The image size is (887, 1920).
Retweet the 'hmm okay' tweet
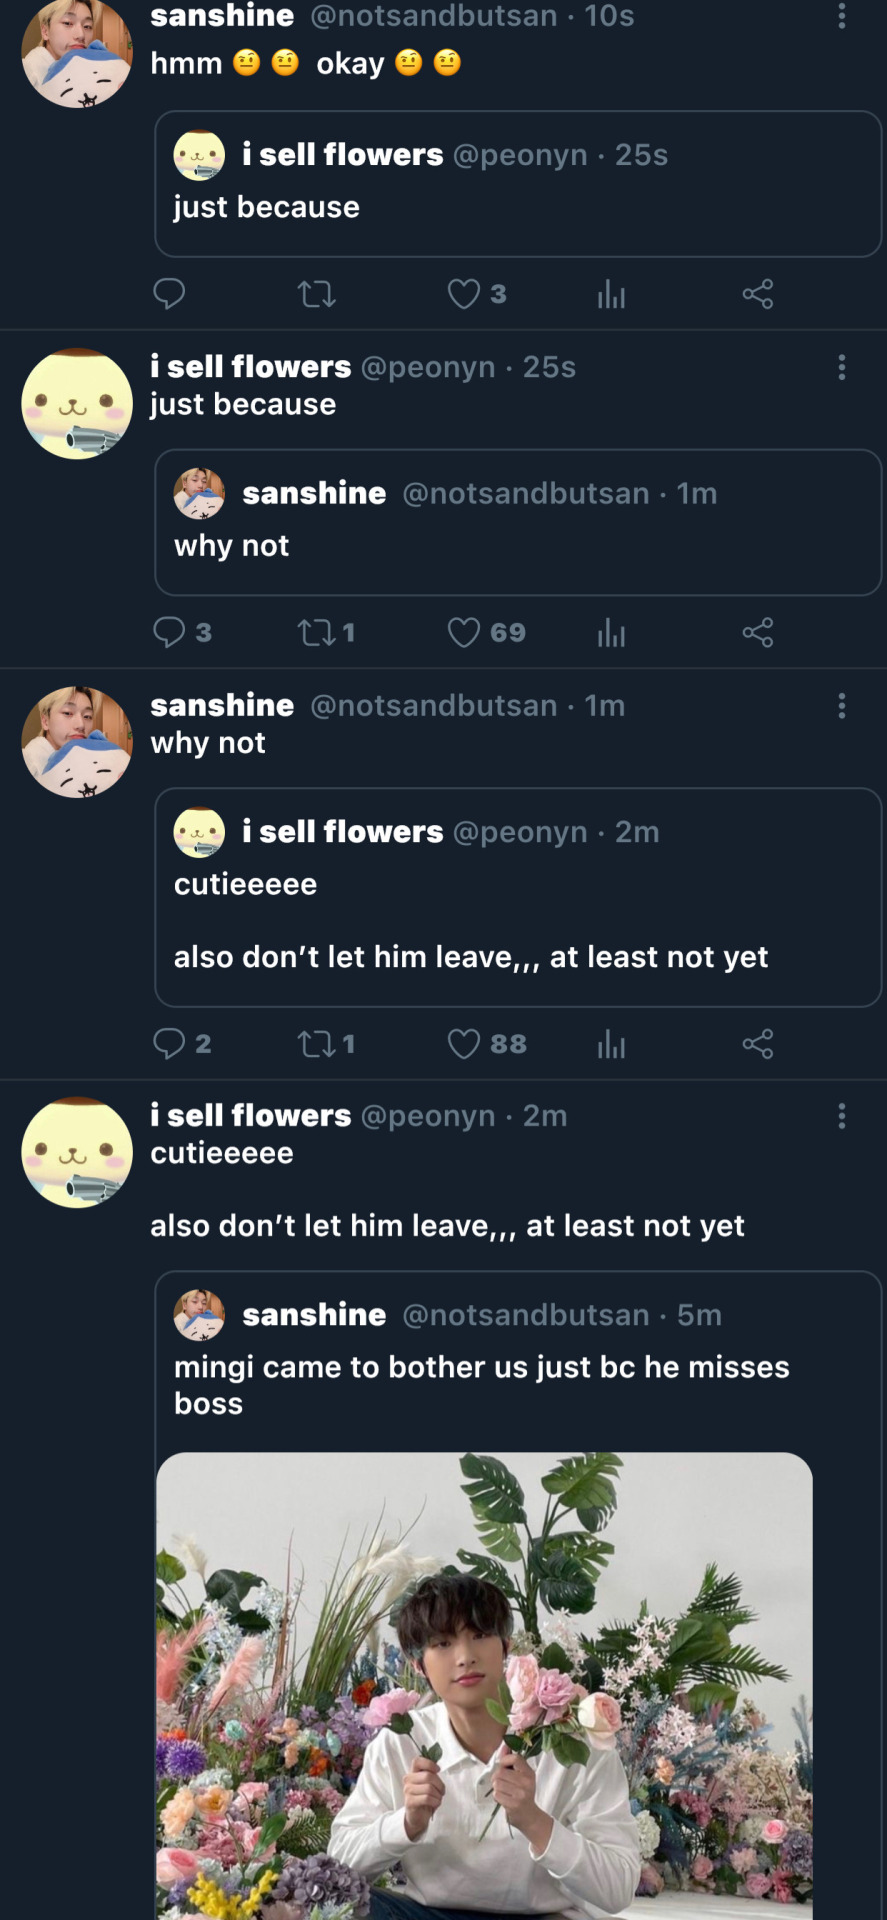click(x=316, y=294)
